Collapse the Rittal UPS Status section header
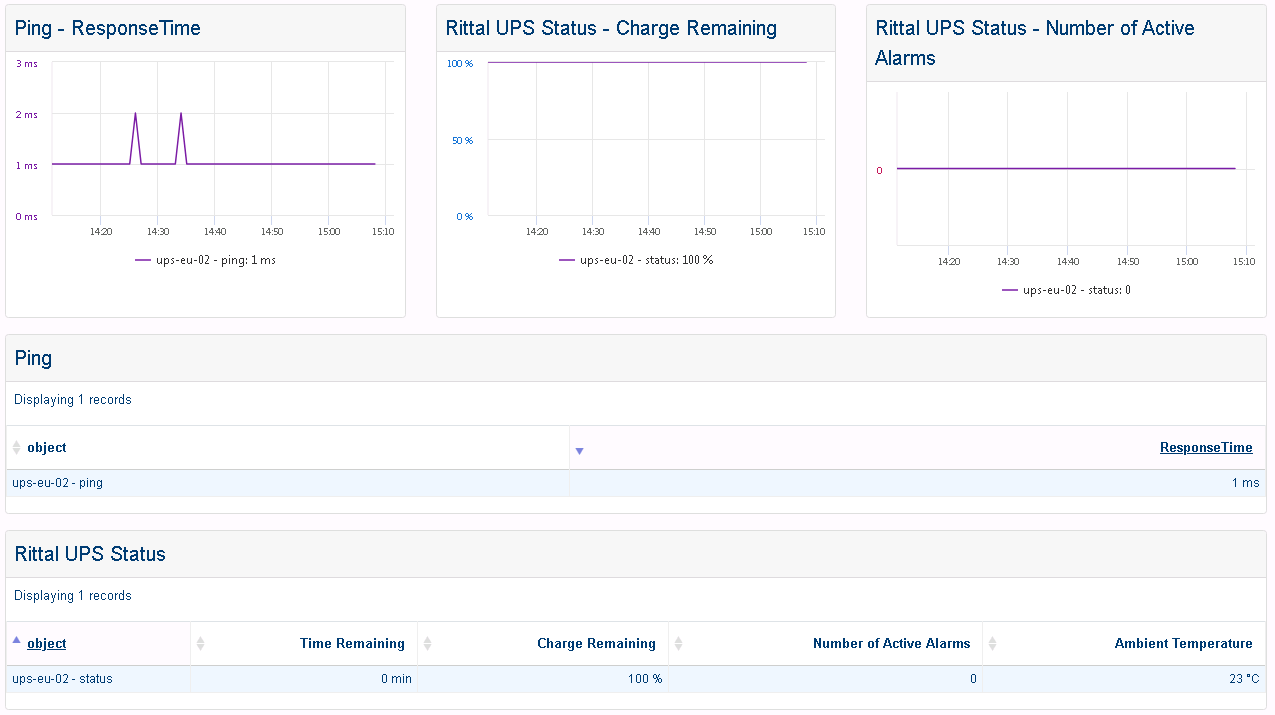This screenshot has width=1275, height=715. [x=88, y=554]
